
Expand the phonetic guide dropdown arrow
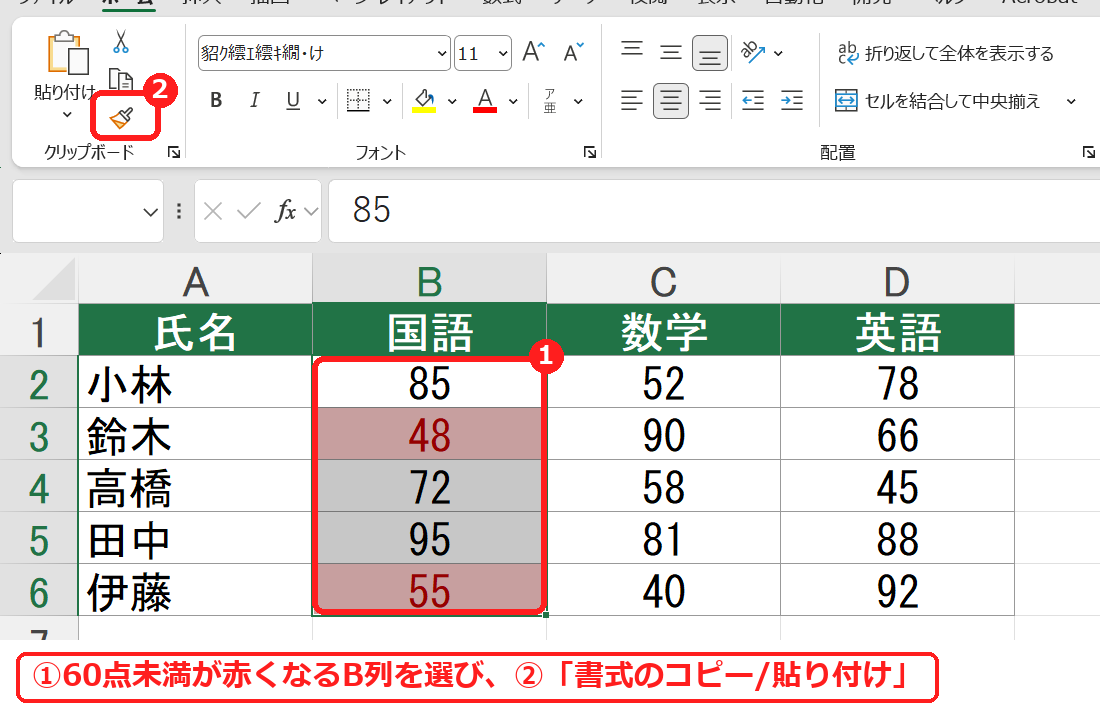click(578, 102)
